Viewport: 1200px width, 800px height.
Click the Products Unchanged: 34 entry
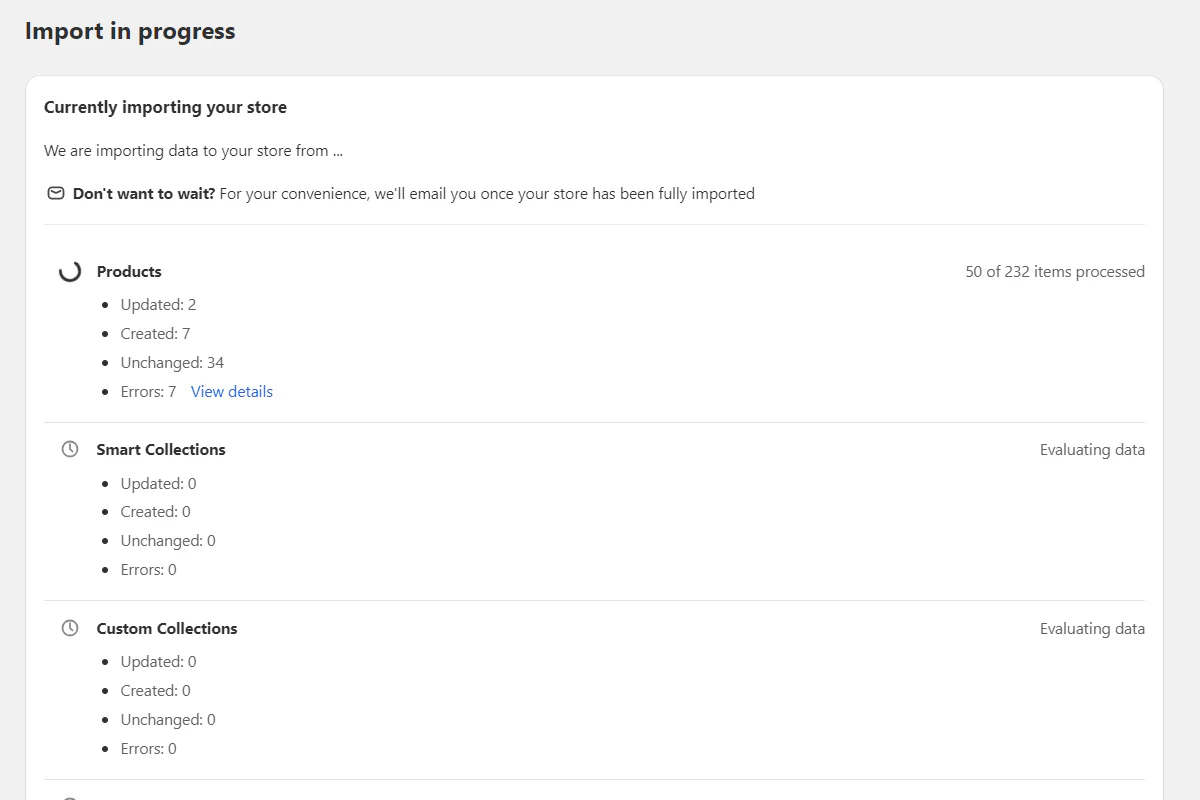(172, 363)
